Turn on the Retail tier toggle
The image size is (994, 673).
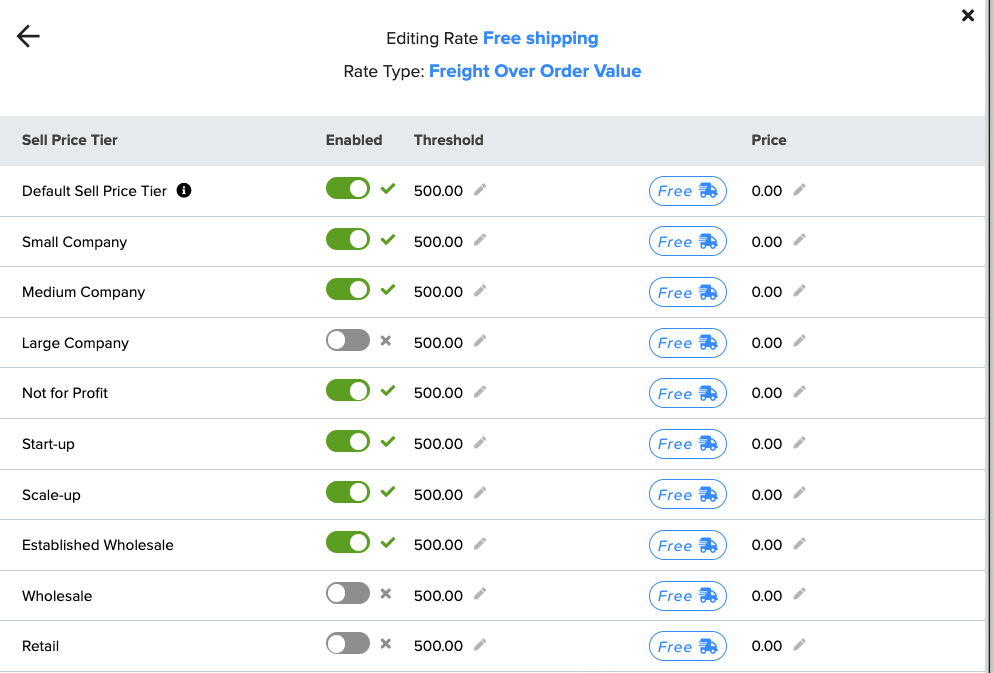click(x=348, y=644)
